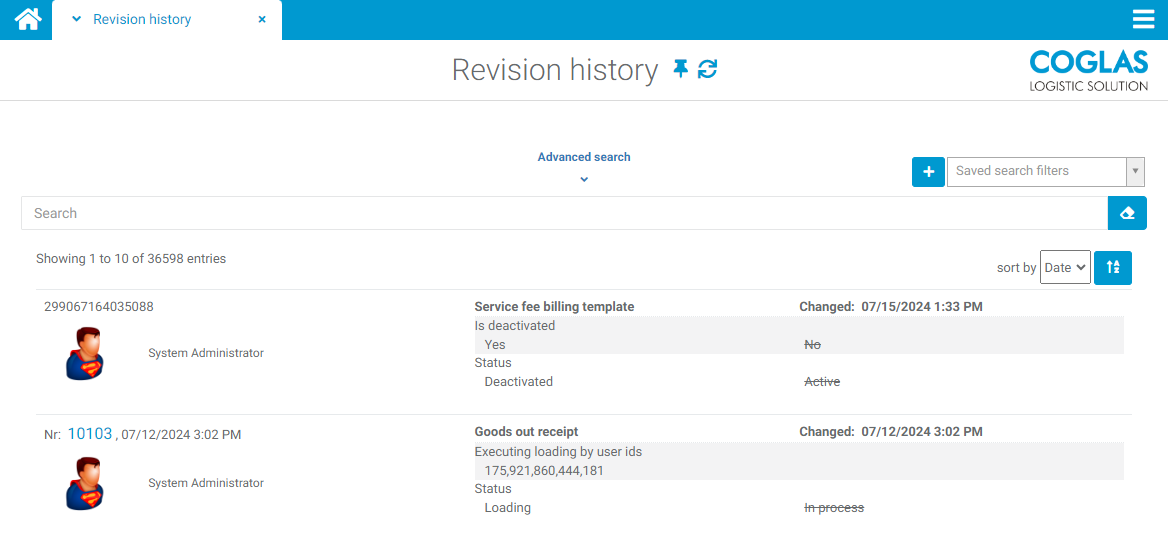The width and height of the screenshot is (1168, 540).
Task: Pin the Revision history page
Action: coord(681,69)
